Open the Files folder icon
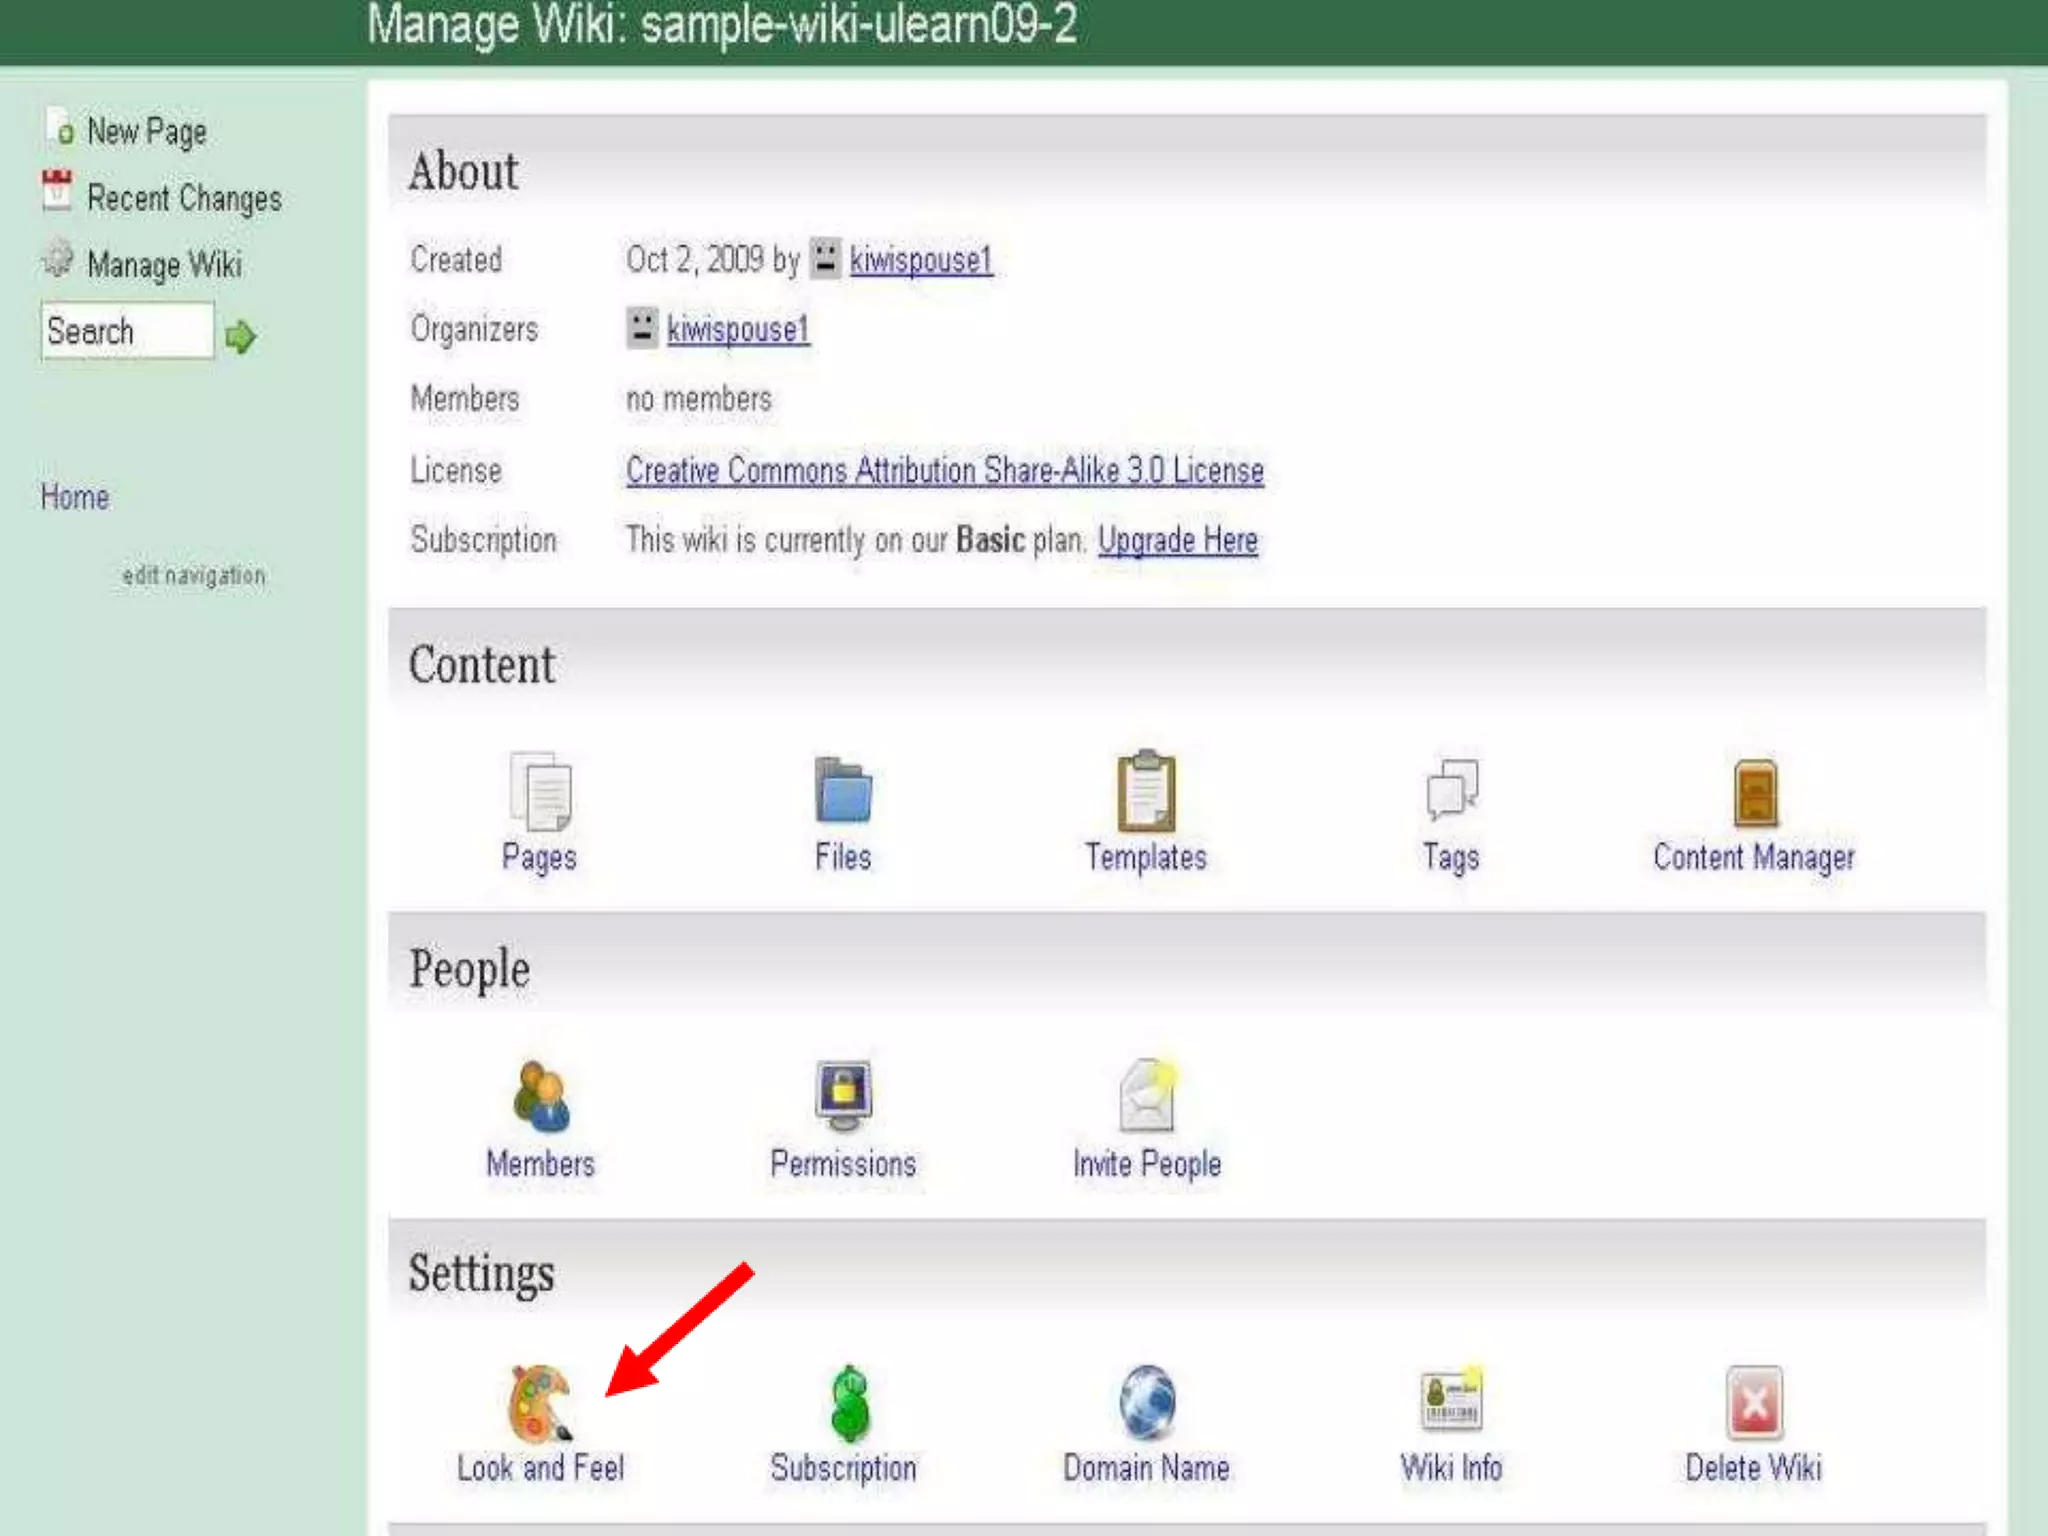This screenshot has width=2048, height=1536. [843, 790]
